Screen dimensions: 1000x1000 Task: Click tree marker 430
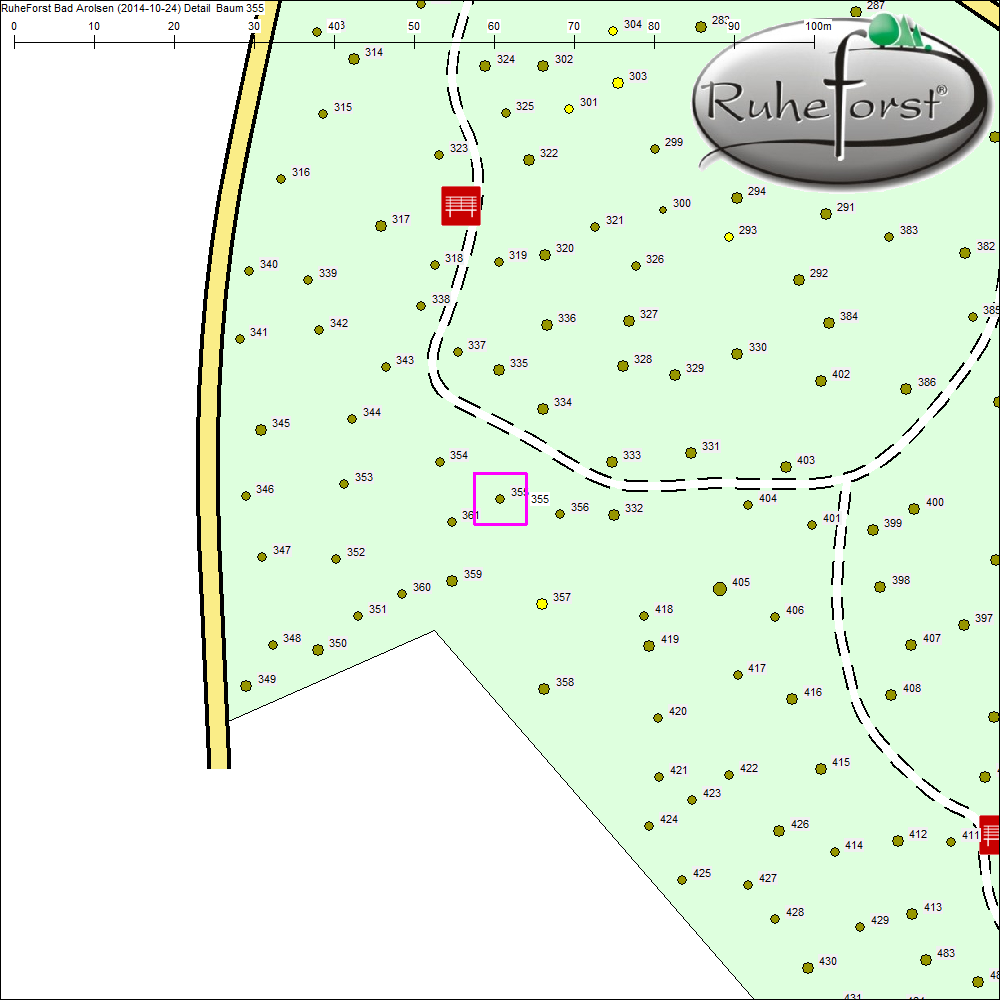(x=808, y=968)
